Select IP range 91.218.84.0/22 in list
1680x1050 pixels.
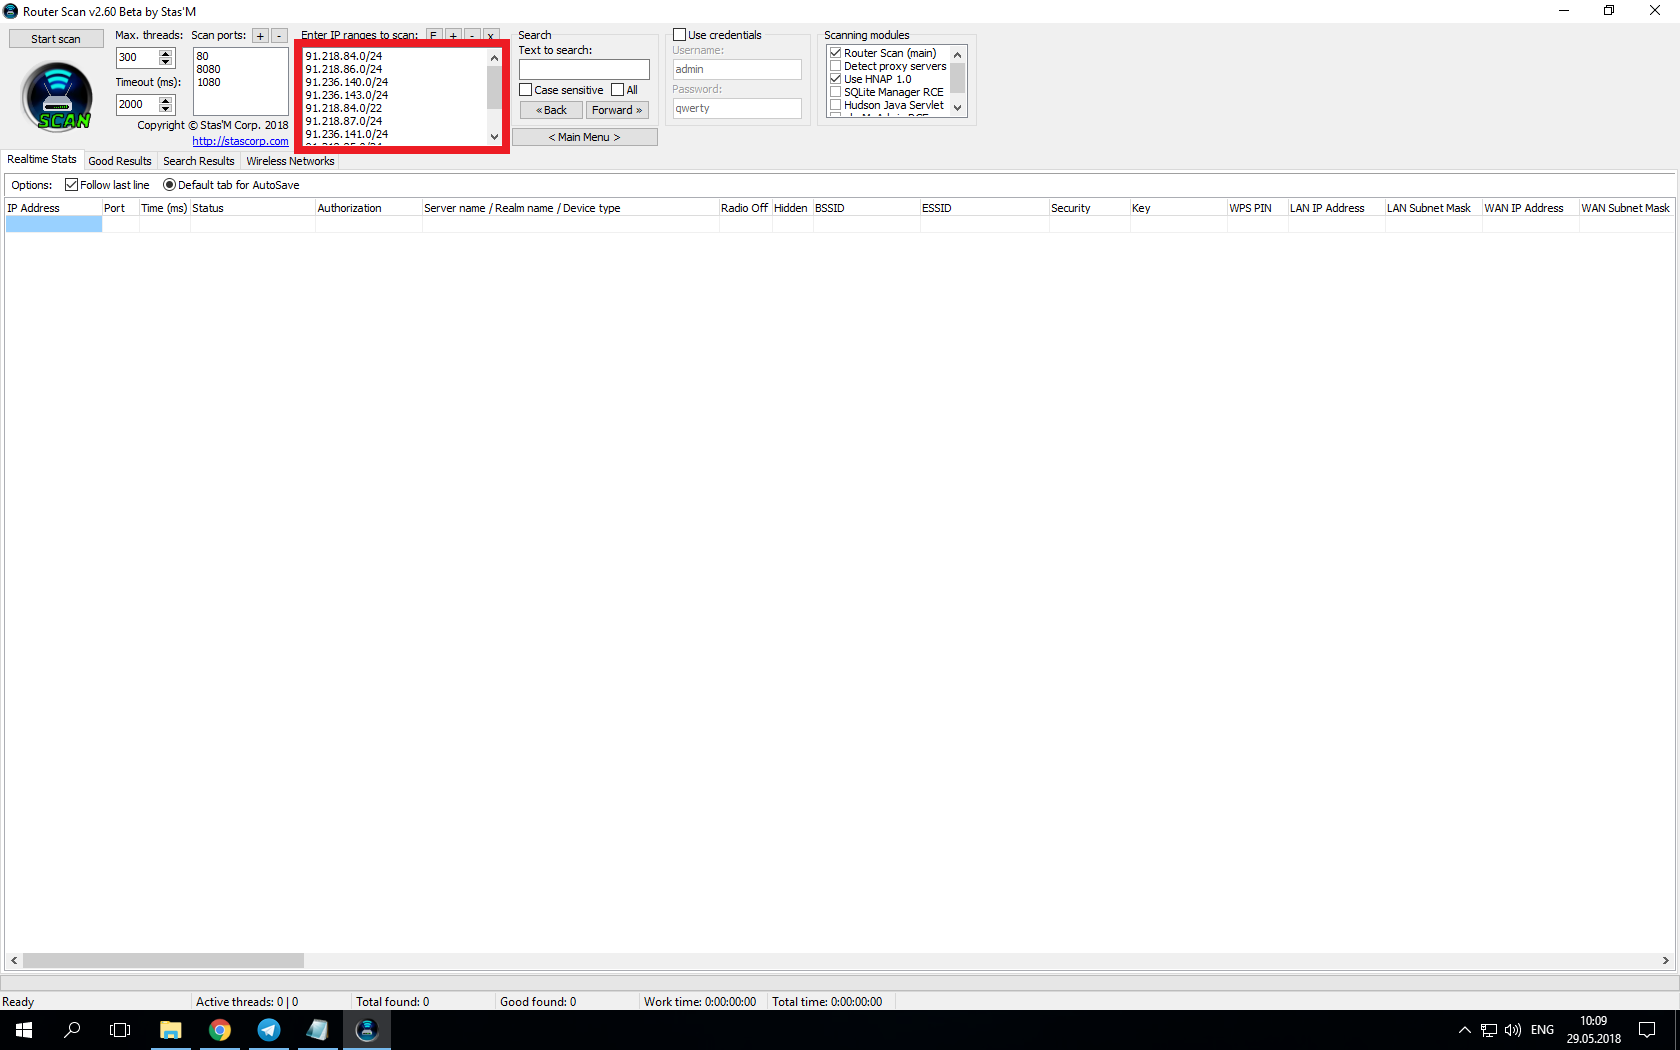pos(344,108)
